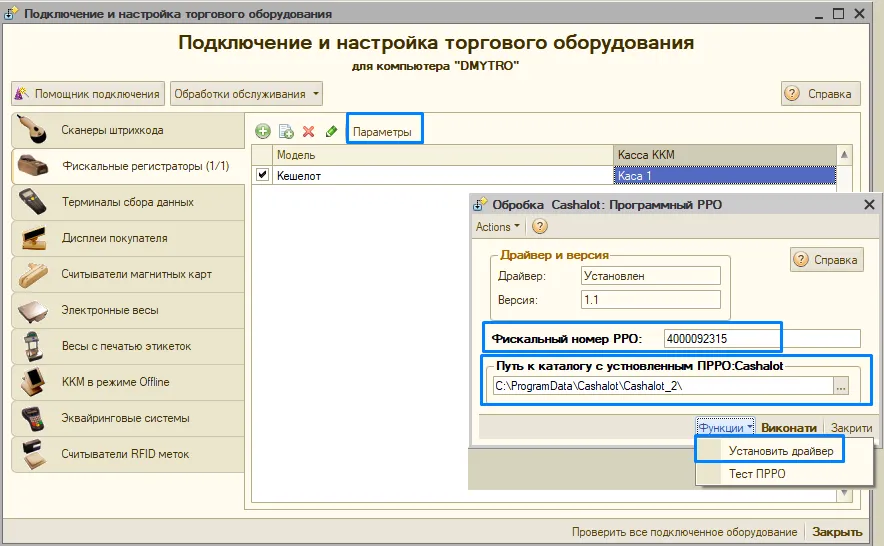884x546 pixels.
Task: Click the copy-and-add document icon in the toolbar
Action: tap(286, 131)
